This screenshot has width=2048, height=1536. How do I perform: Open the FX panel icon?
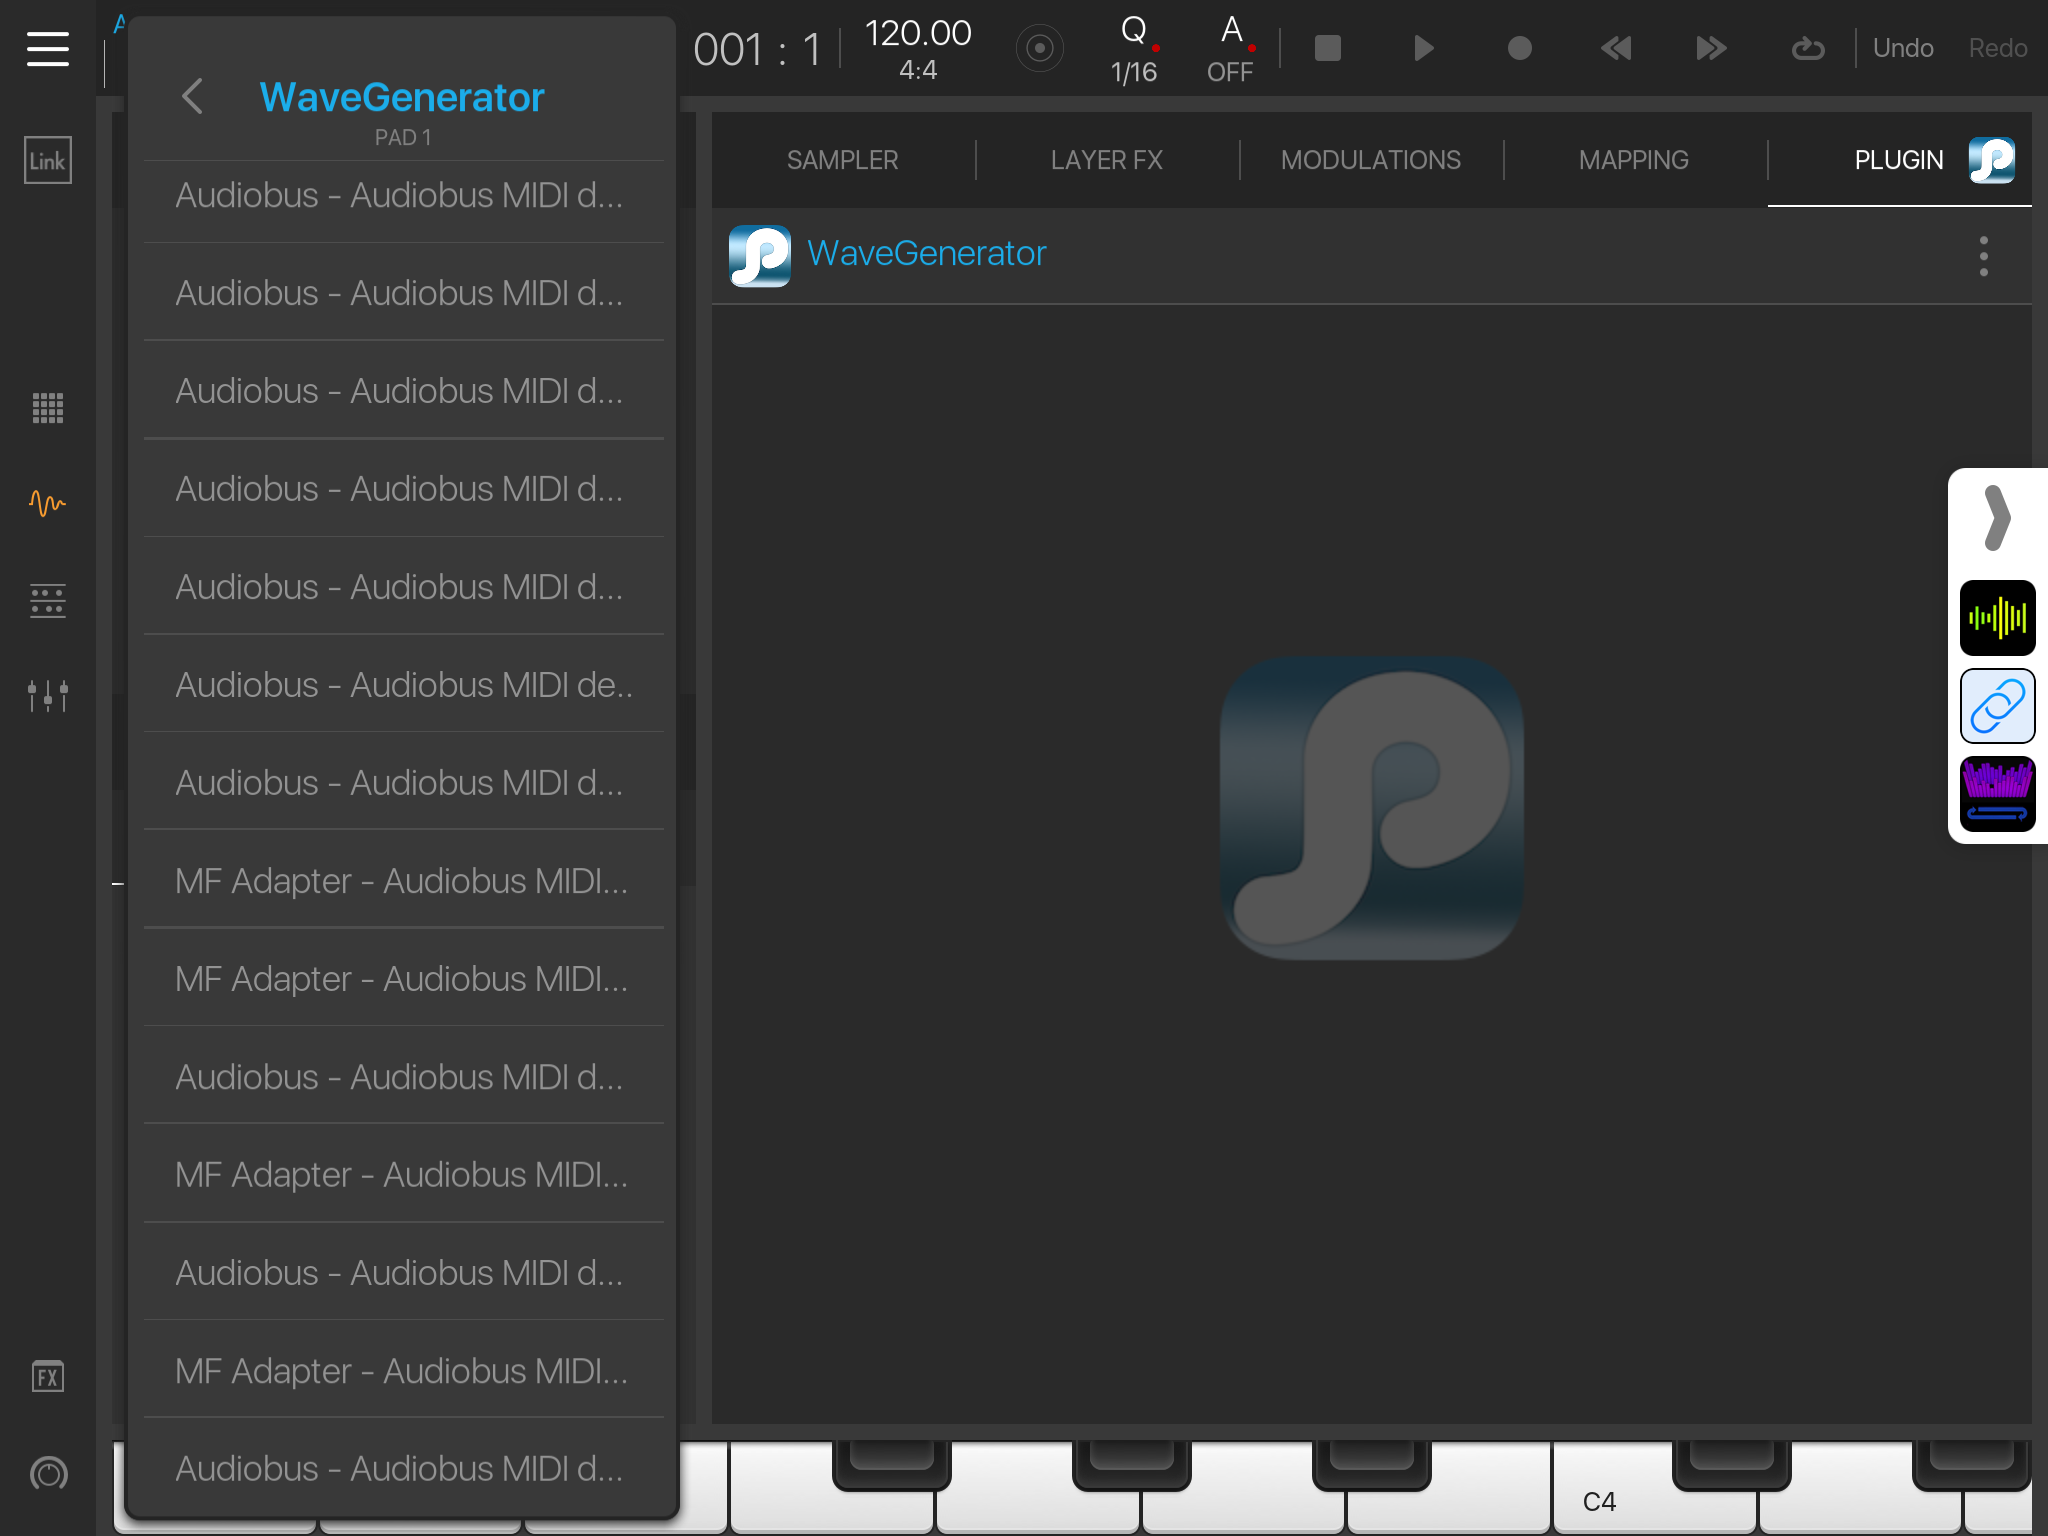coord(48,1377)
